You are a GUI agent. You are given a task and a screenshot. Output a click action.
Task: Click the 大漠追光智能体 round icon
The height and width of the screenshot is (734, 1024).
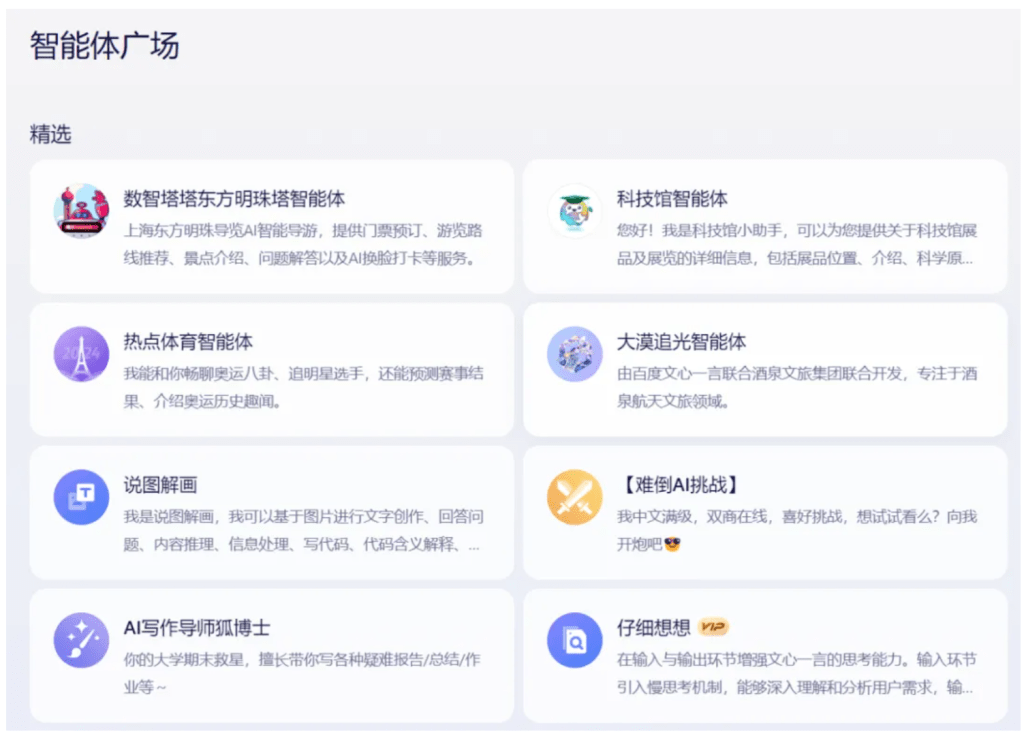click(x=575, y=354)
